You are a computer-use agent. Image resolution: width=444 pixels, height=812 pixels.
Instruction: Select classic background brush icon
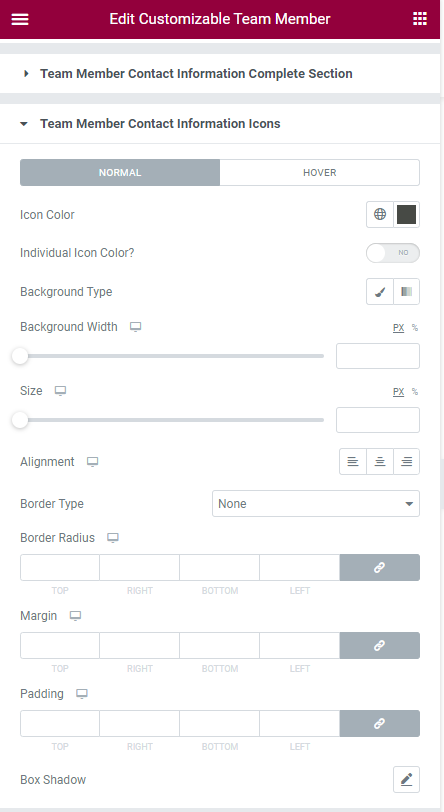380,292
